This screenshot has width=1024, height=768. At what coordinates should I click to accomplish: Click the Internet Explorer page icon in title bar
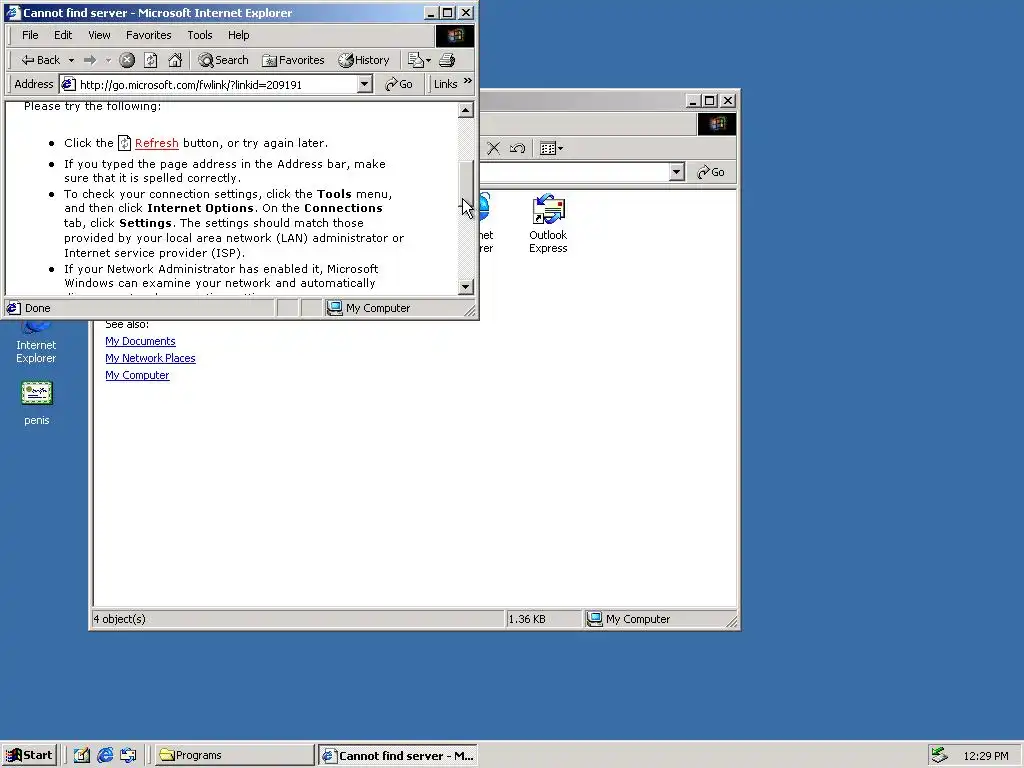coord(12,12)
